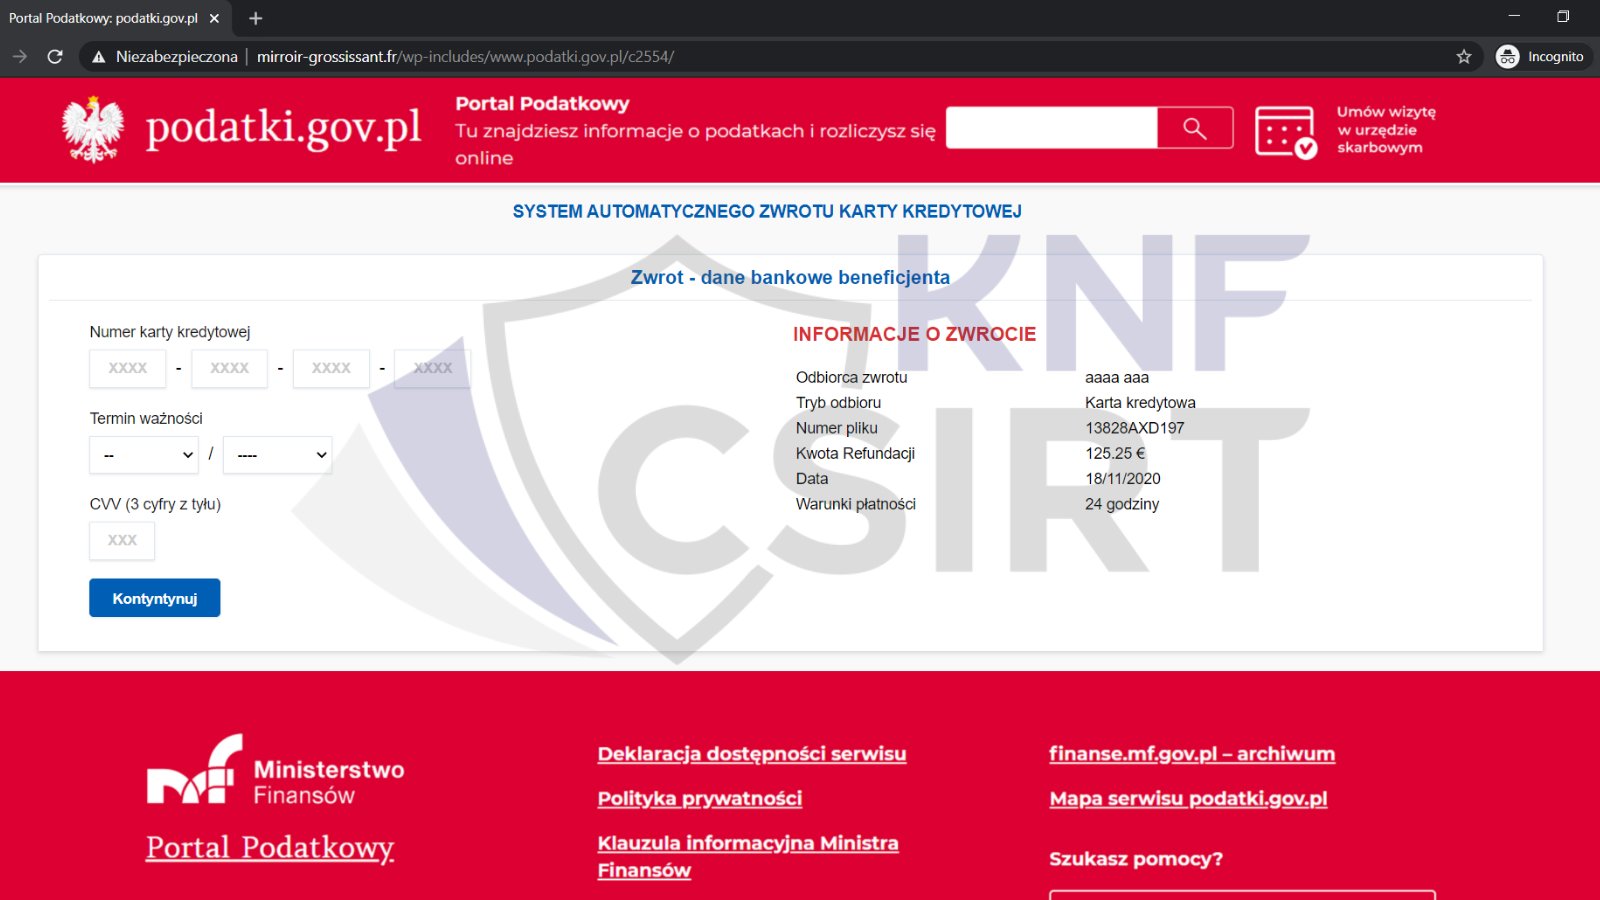
Task: Bookmark page with star icon
Action: click(1464, 57)
